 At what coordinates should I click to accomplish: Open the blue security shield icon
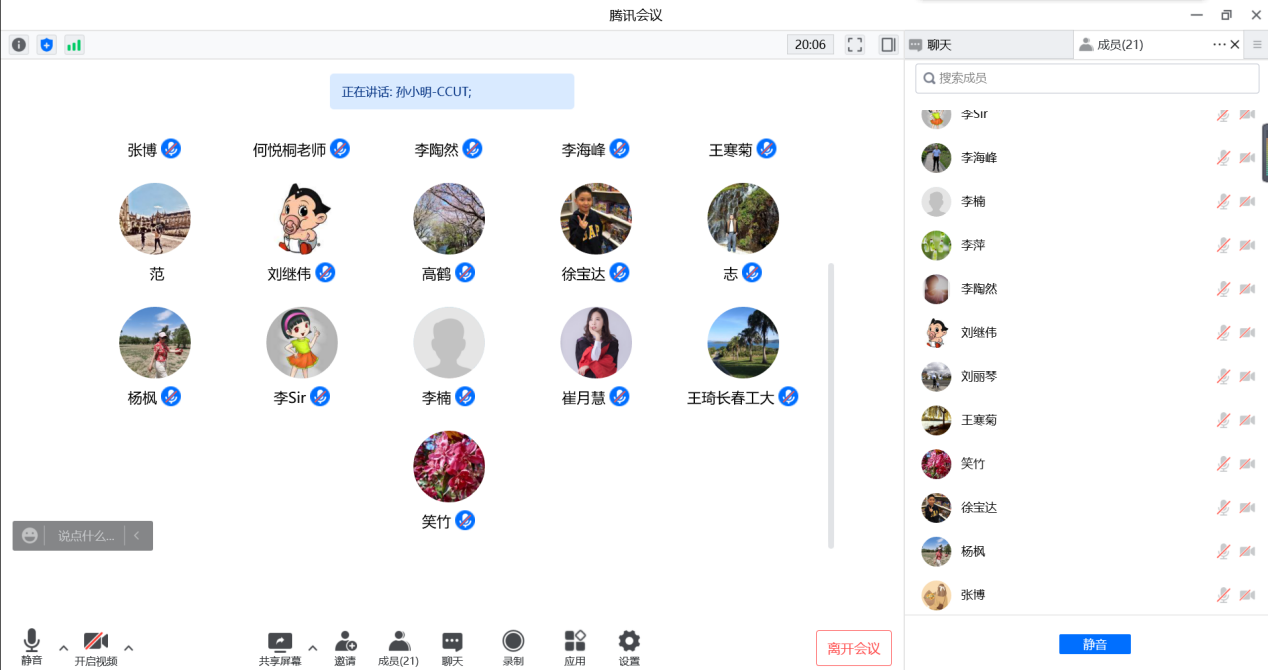pyautogui.click(x=46, y=45)
